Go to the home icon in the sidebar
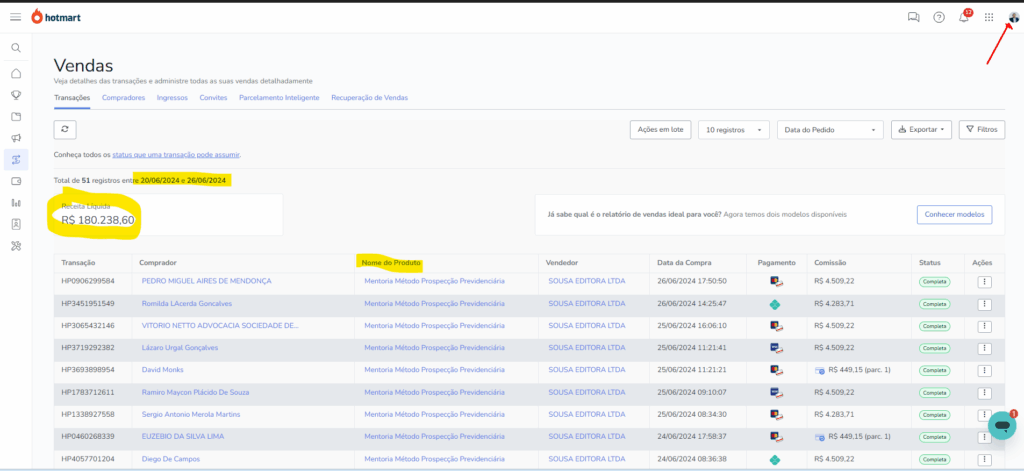Viewport: 1024px width, 471px height. pos(16,73)
